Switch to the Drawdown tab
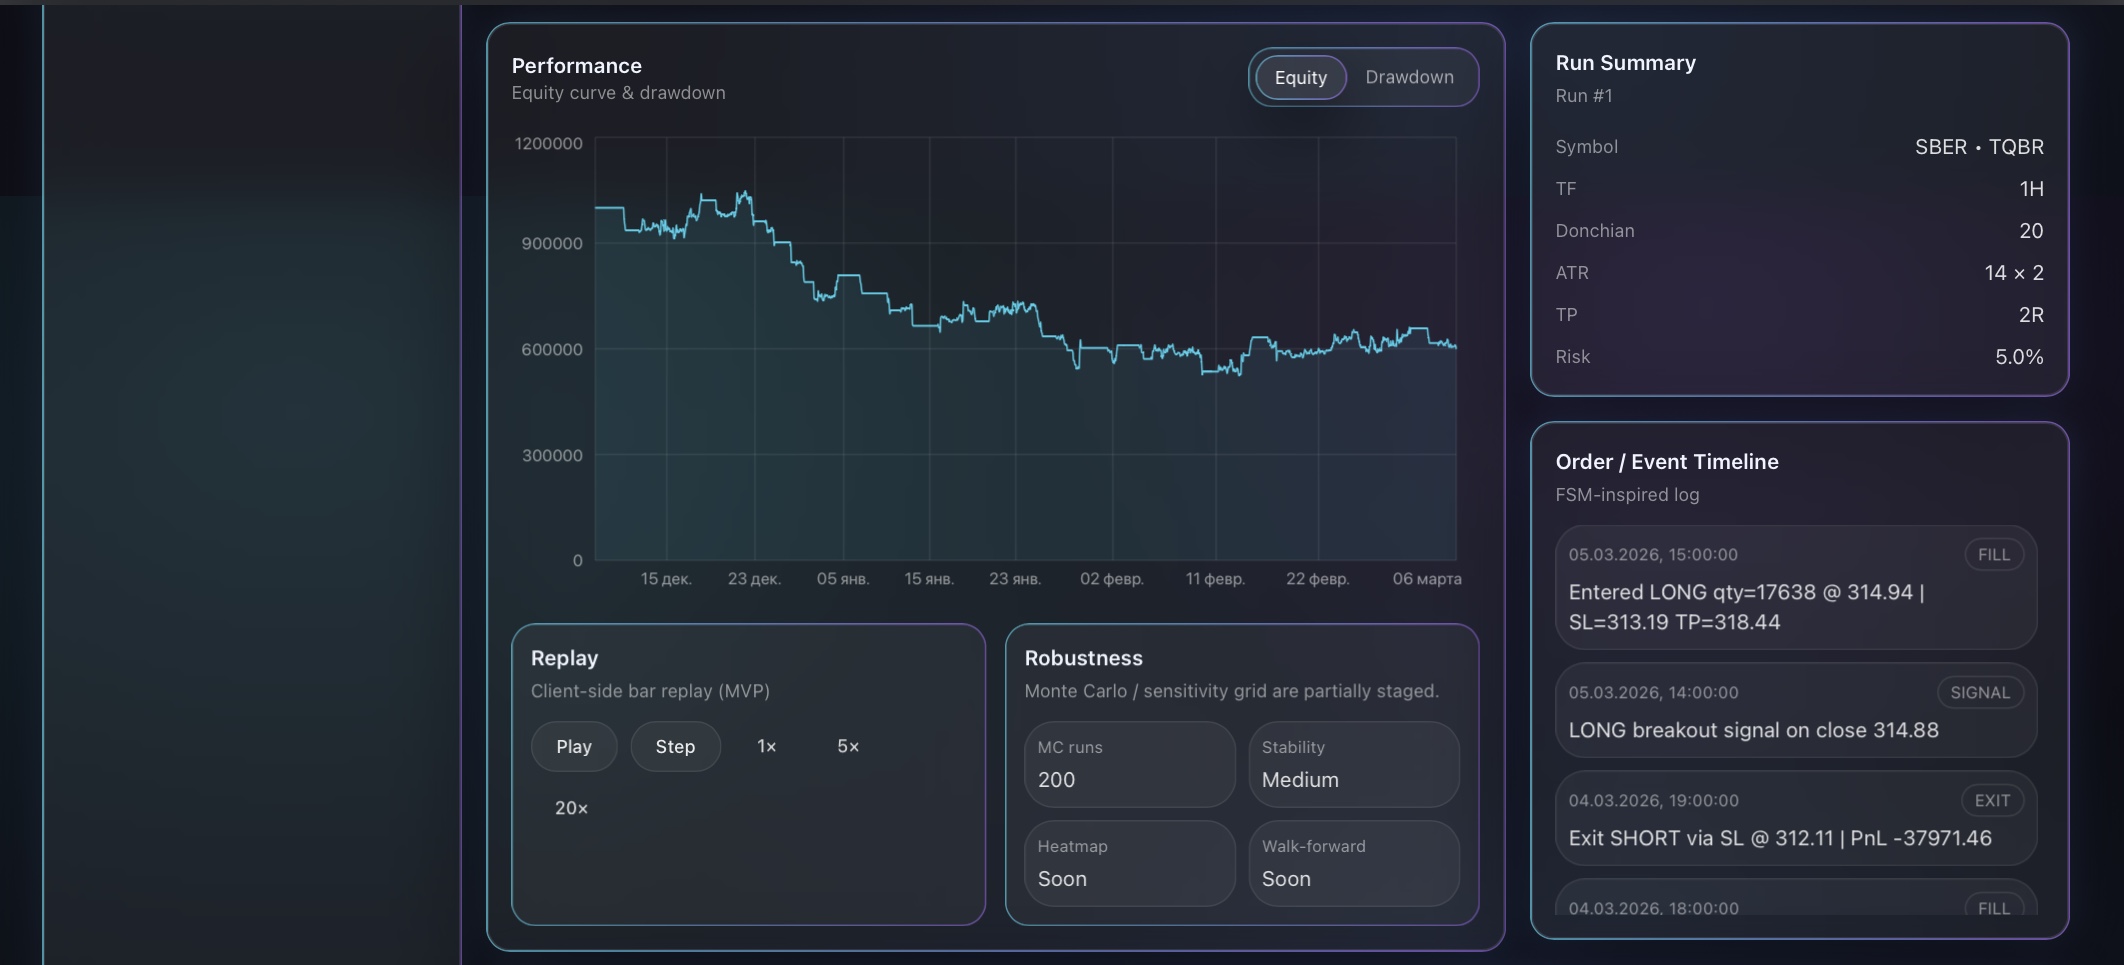The image size is (2124, 965). point(1410,77)
